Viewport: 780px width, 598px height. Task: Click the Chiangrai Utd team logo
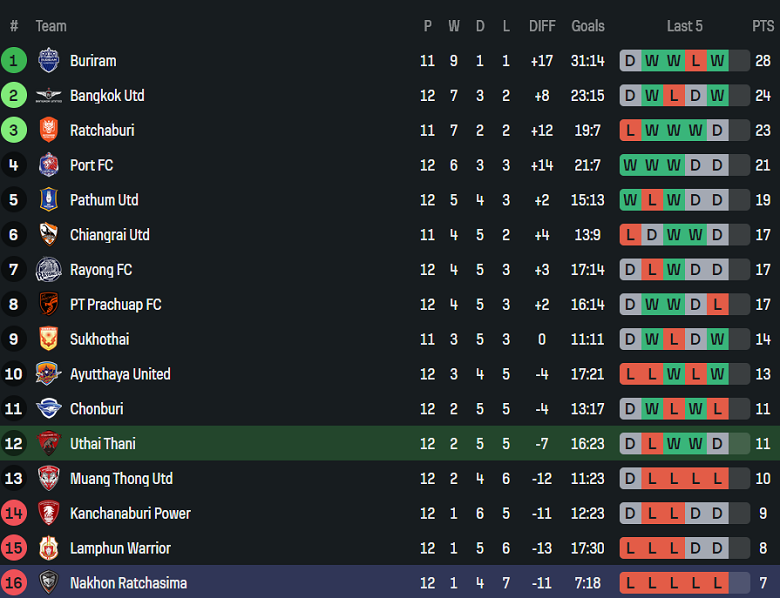pos(48,235)
